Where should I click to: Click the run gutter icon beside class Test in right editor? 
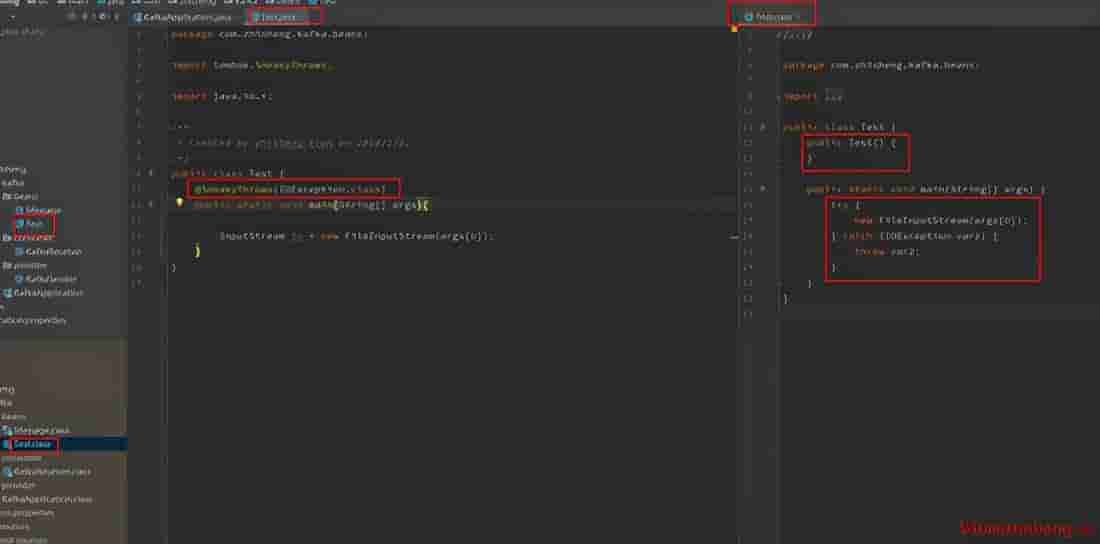click(x=763, y=127)
